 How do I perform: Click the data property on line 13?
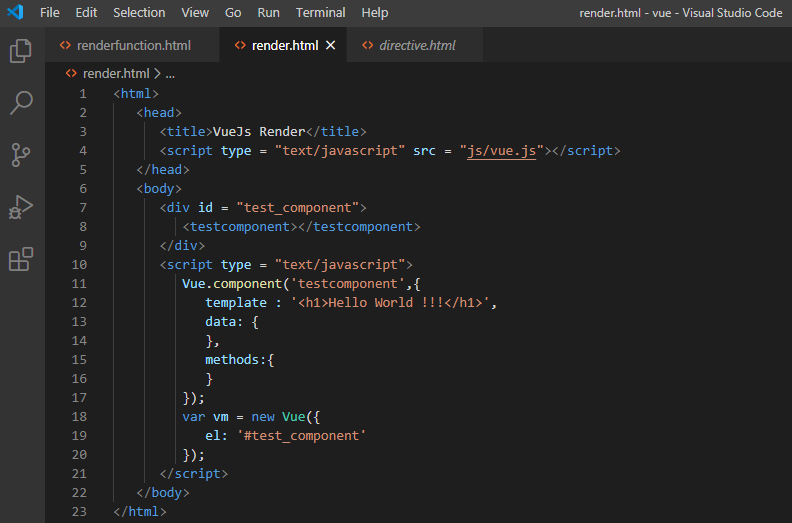[220, 322]
